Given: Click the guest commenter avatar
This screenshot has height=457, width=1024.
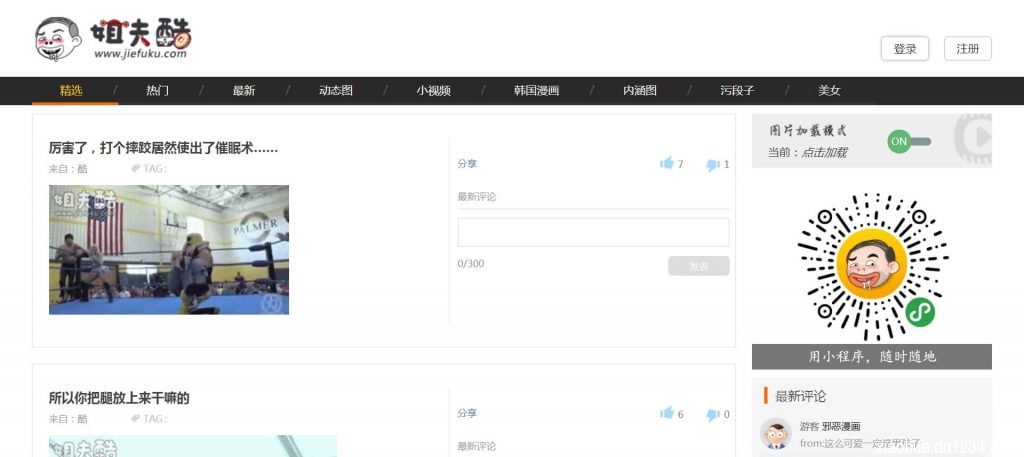Looking at the screenshot, I should click(776, 433).
